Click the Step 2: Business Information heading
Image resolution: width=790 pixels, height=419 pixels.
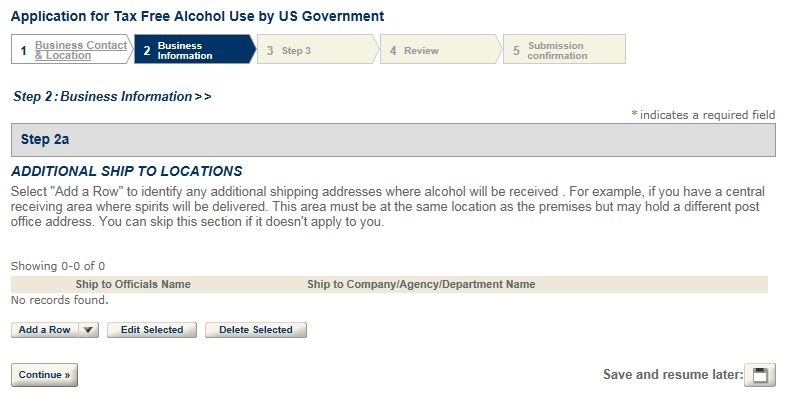[112, 97]
